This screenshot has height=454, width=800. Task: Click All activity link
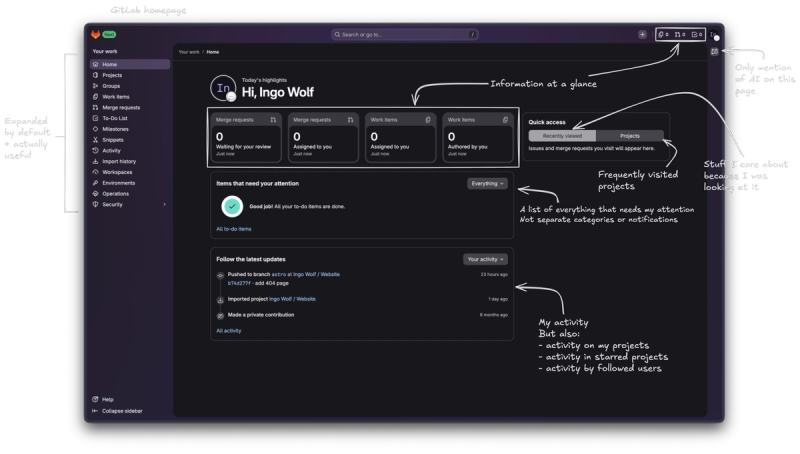[x=229, y=331]
